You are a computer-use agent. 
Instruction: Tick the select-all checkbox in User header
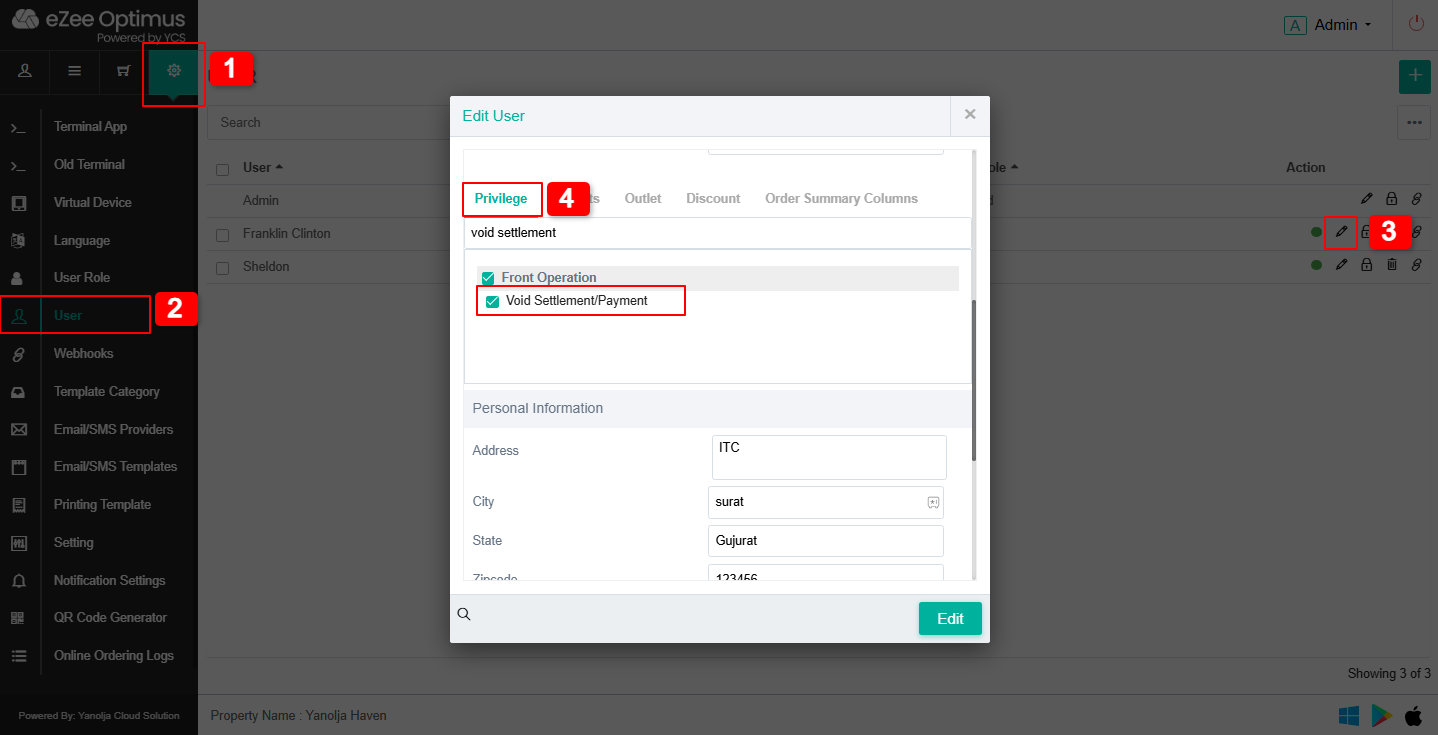pyautogui.click(x=223, y=169)
